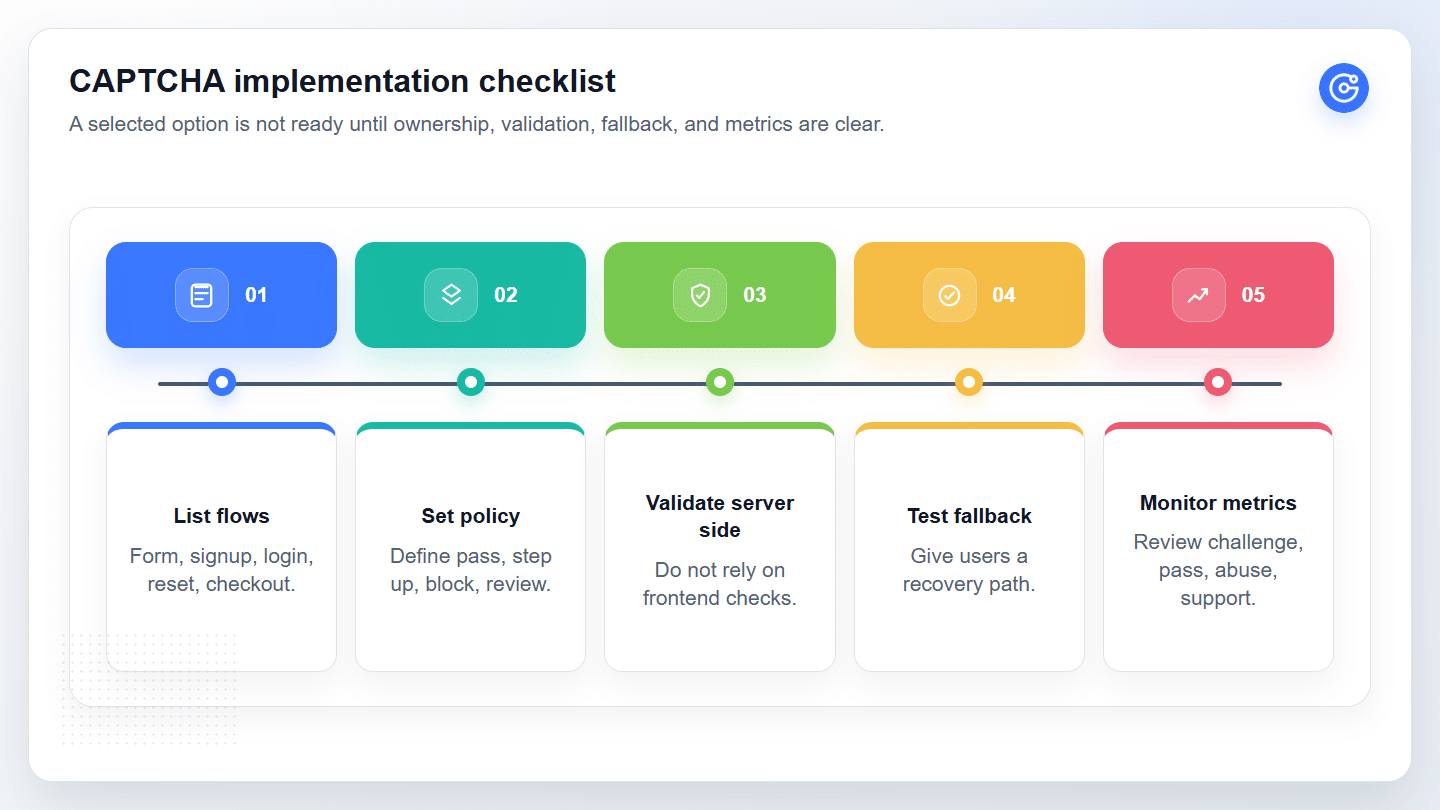Click the 'Test fallback' heading
Image resolution: width=1440 pixels, height=810 pixels.
(x=969, y=516)
